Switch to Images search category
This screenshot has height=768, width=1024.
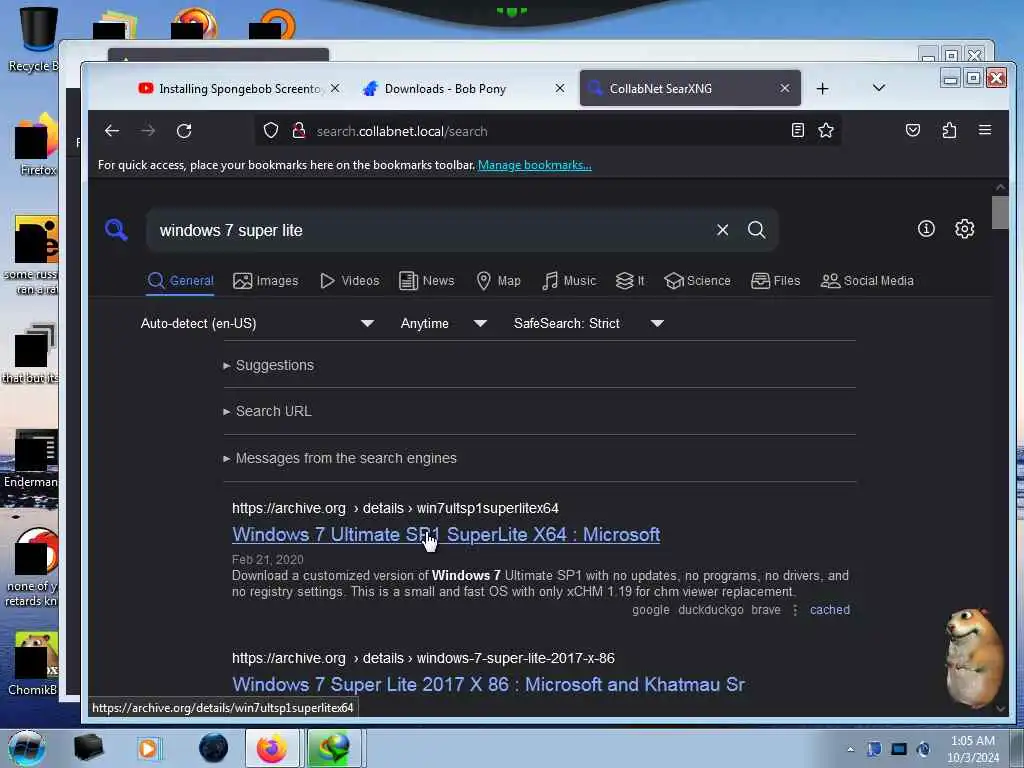(265, 281)
